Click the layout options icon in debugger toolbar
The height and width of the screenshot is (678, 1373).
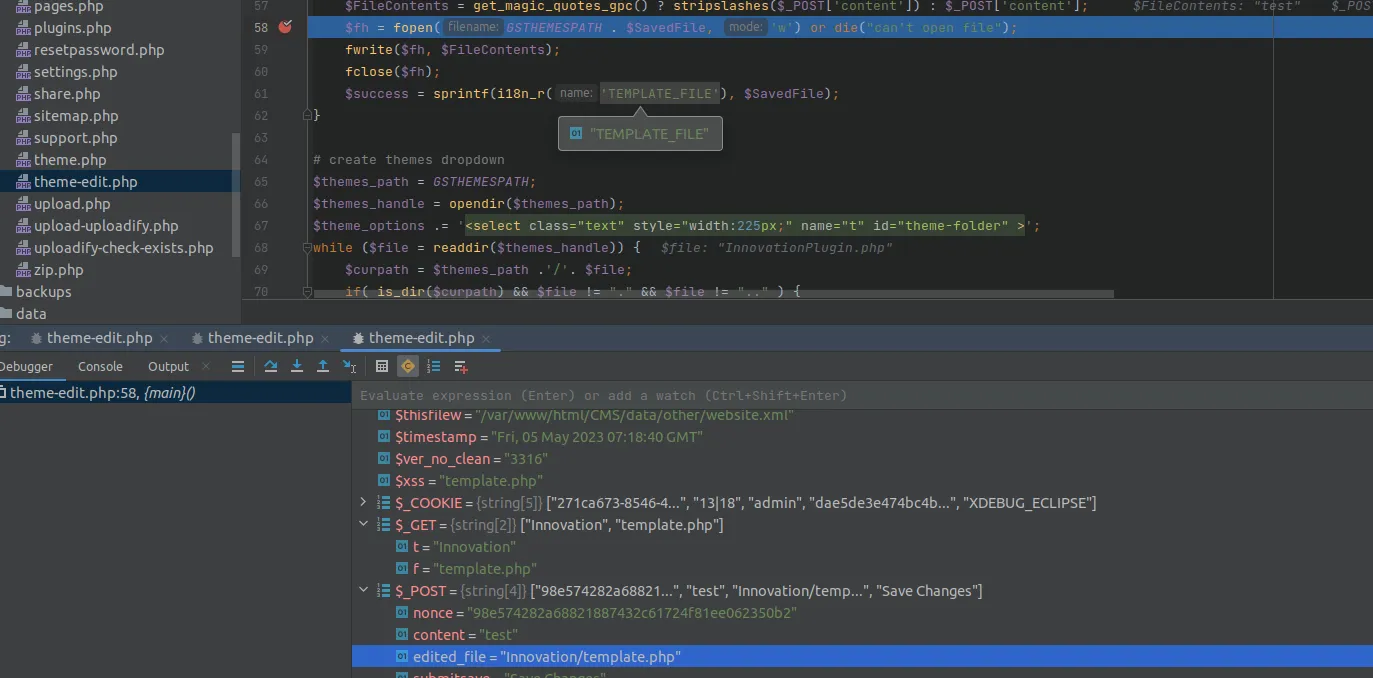tap(237, 366)
